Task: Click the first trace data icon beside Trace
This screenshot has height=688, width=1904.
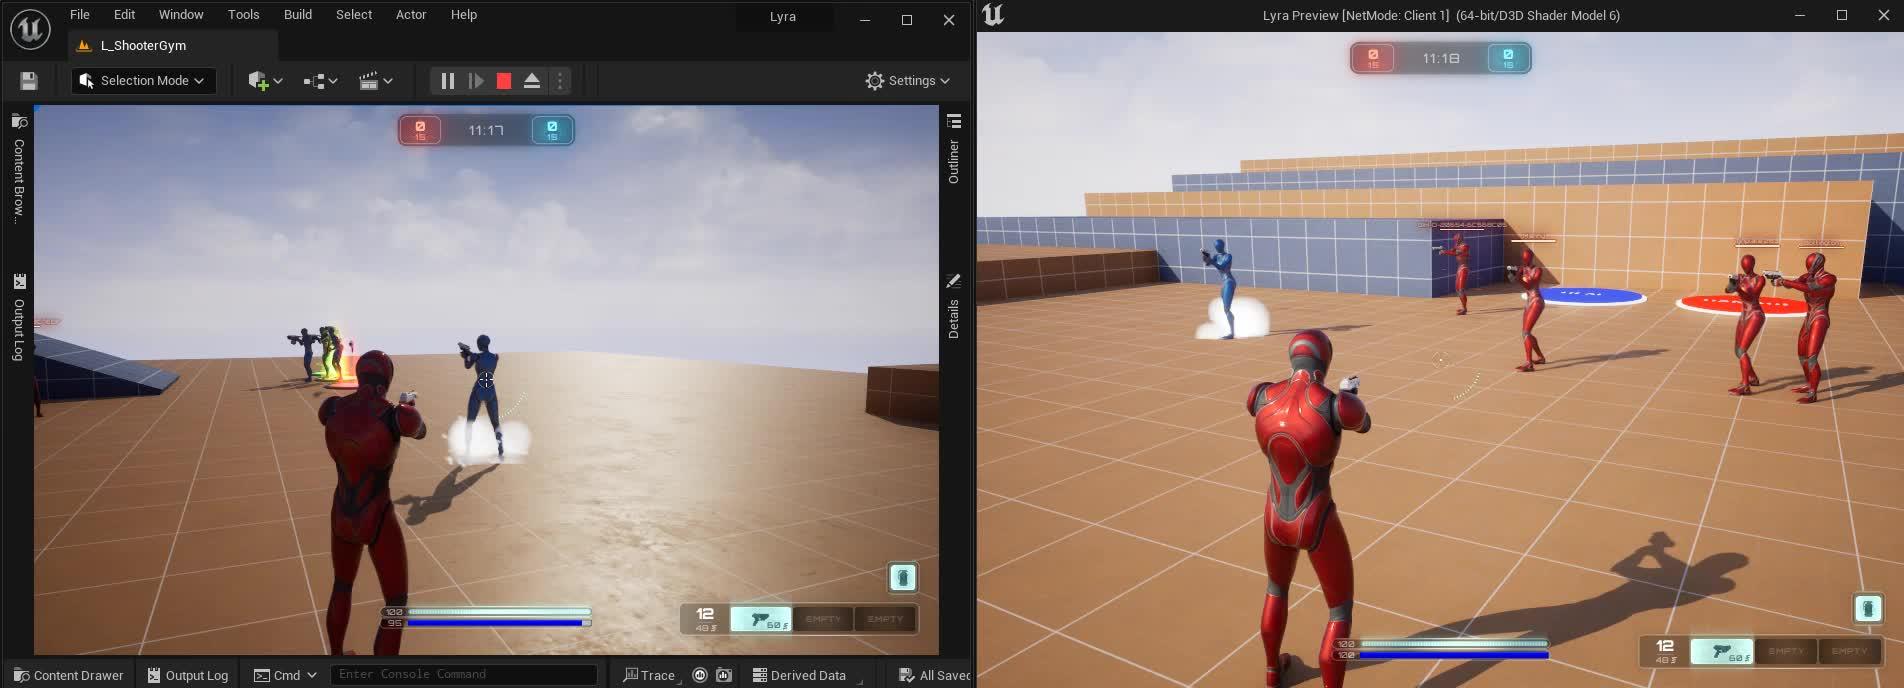Action: tap(700, 675)
